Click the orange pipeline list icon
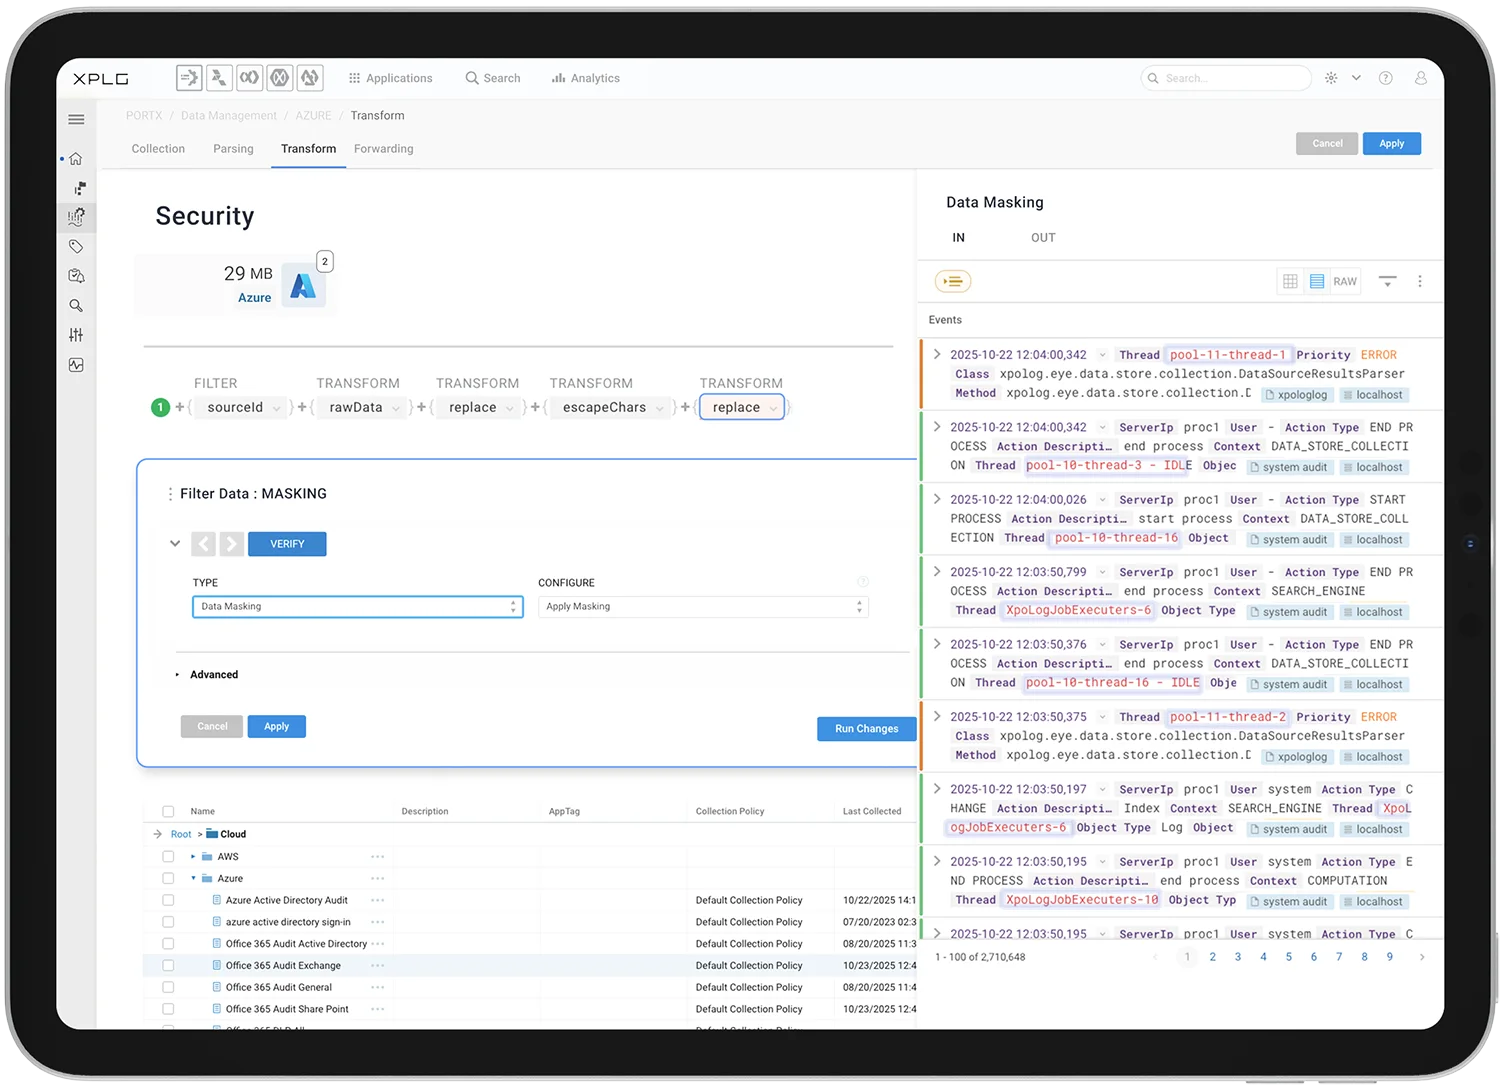This screenshot has width=1500, height=1085. [x=953, y=282]
